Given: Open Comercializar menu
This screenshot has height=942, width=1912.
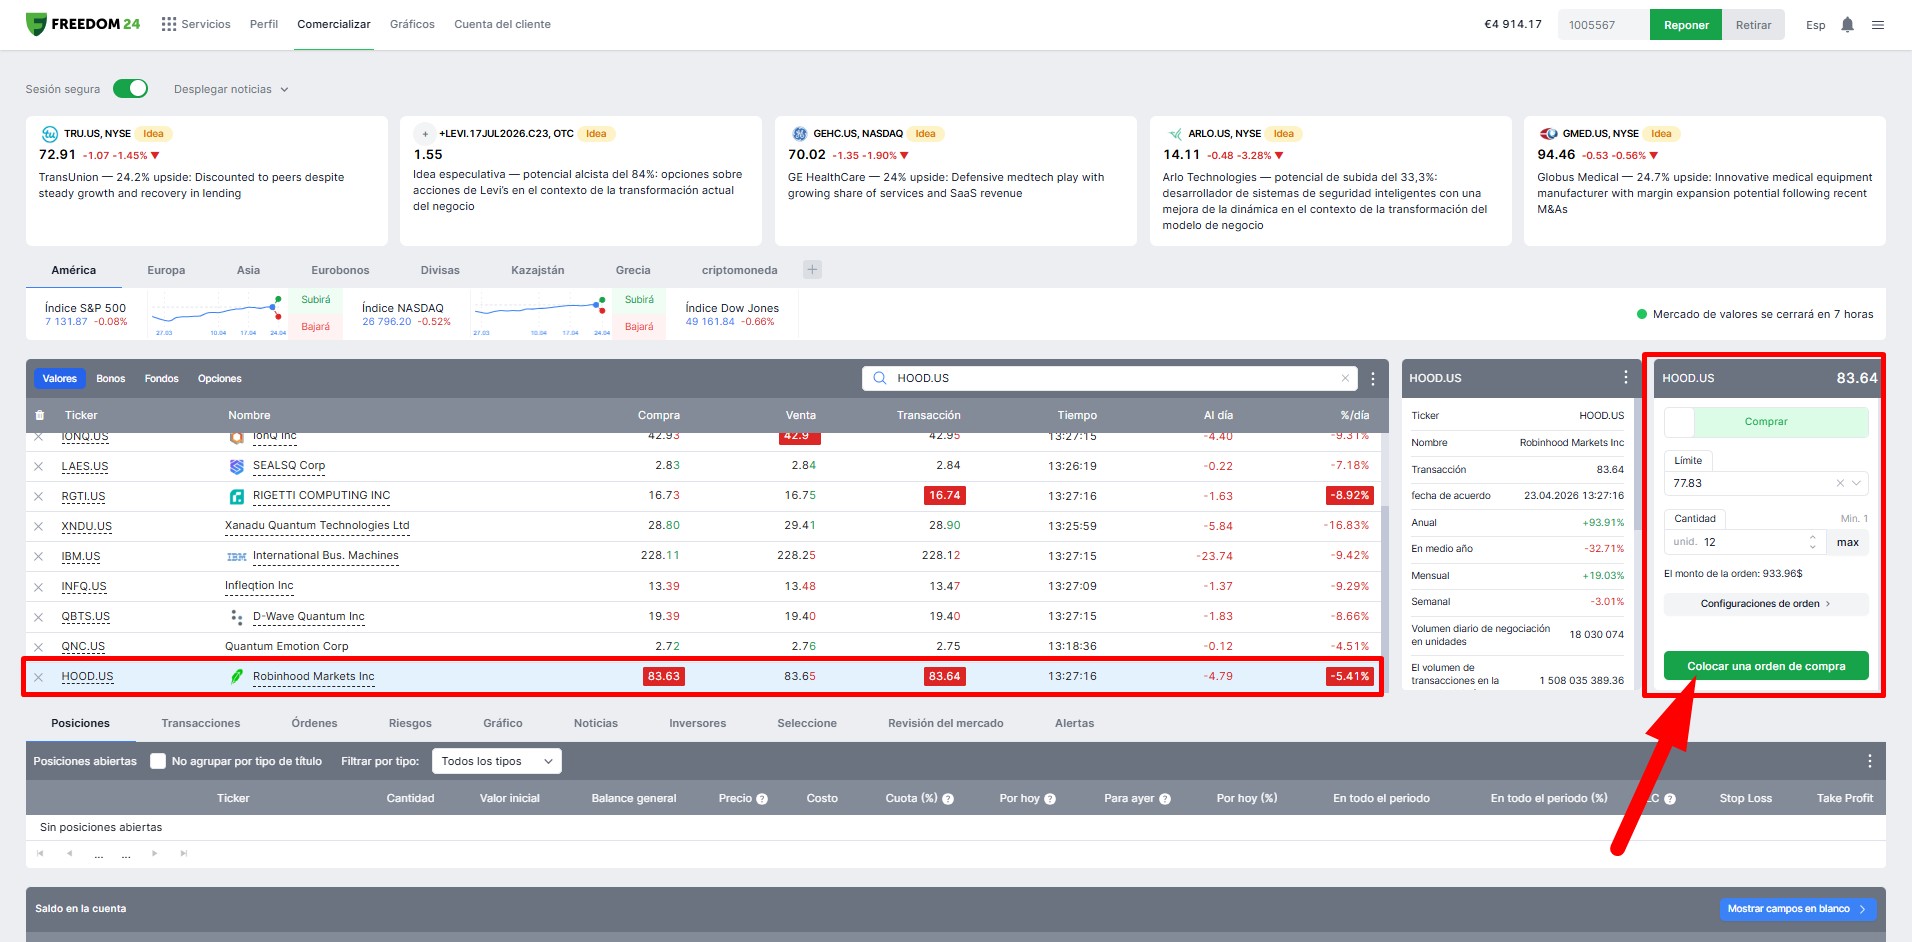Looking at the screenshot, I should point(334,24).
